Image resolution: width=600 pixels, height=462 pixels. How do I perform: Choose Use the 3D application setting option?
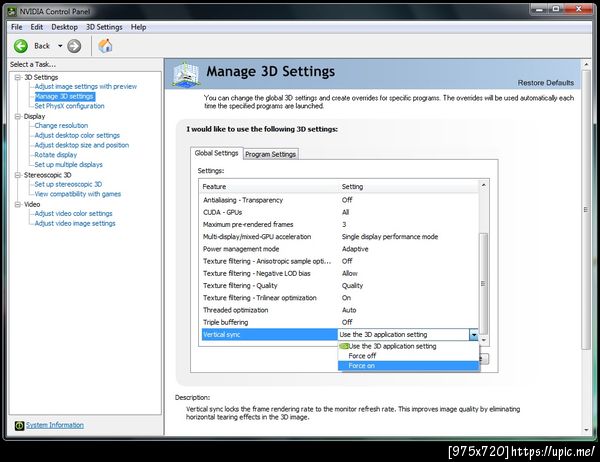click(x=408, y=346)
